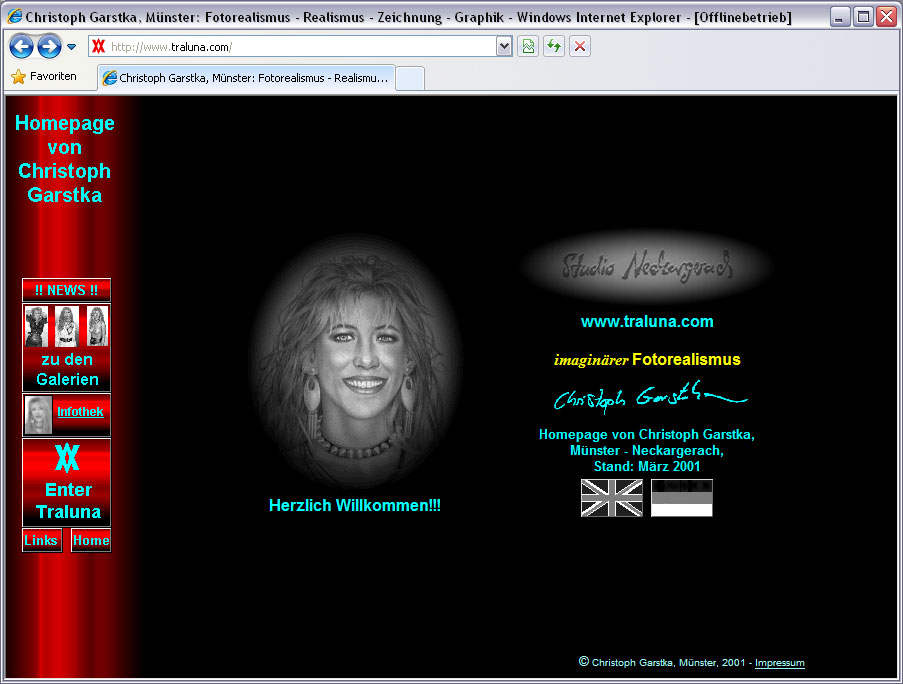Open the third gallery thumbnail figure
The height and width of the screenshot is (684, 903).
click(97, 326)
